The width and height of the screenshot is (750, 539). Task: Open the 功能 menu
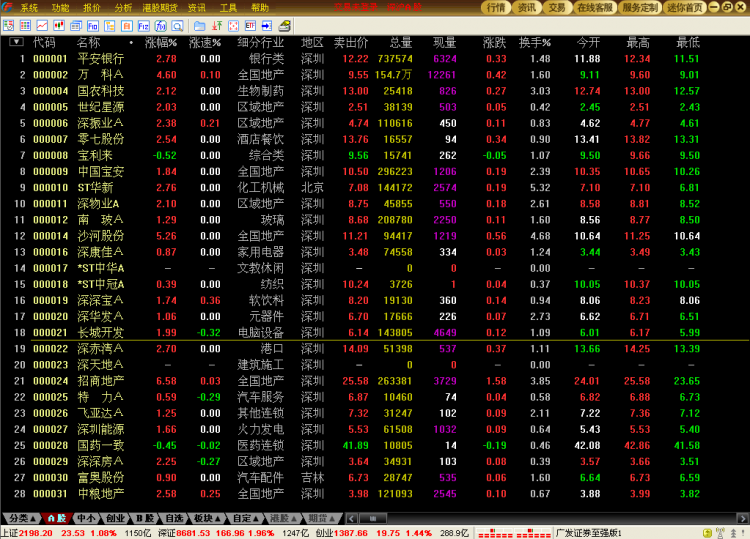tap(60, 8)
